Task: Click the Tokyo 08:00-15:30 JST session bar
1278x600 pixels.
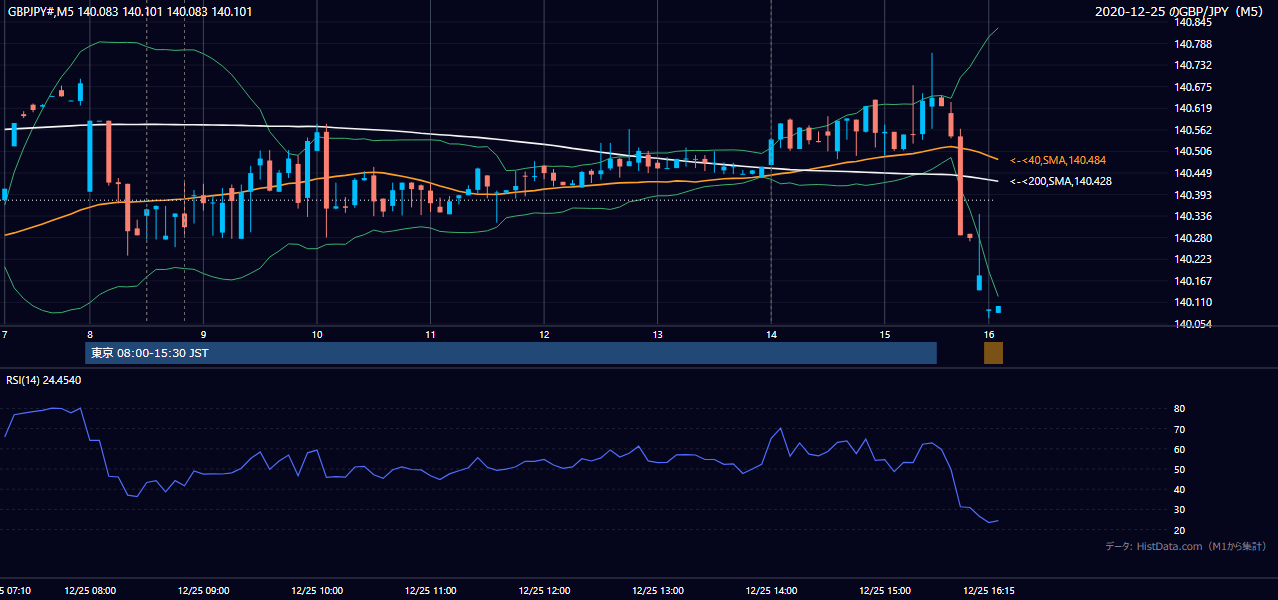Action: click(x=510, y=353)
